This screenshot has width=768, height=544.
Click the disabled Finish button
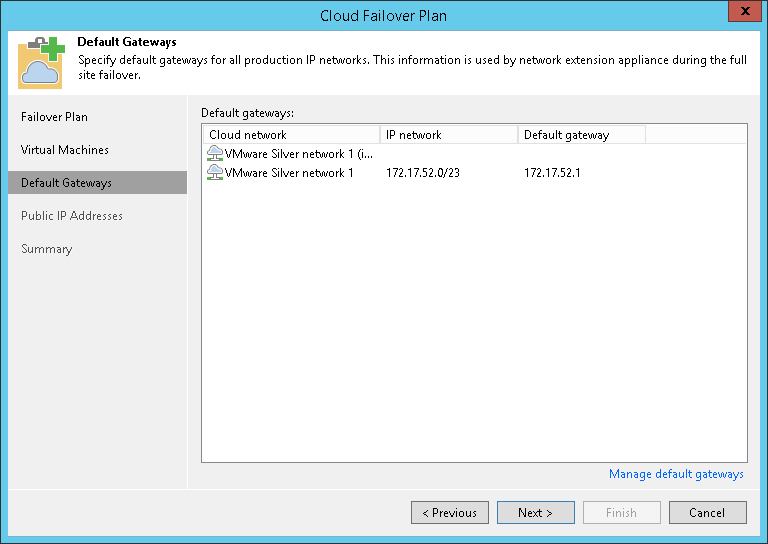622,513
